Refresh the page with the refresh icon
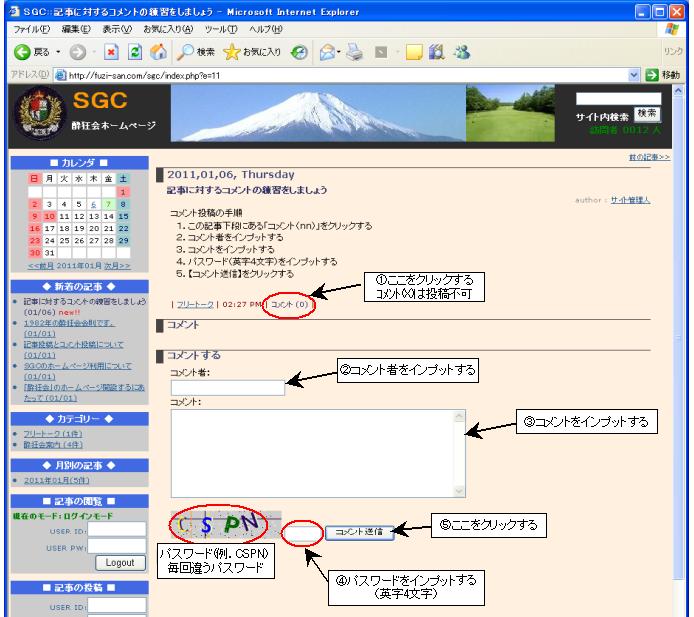 pyautogui.click(x=134, y=51)
